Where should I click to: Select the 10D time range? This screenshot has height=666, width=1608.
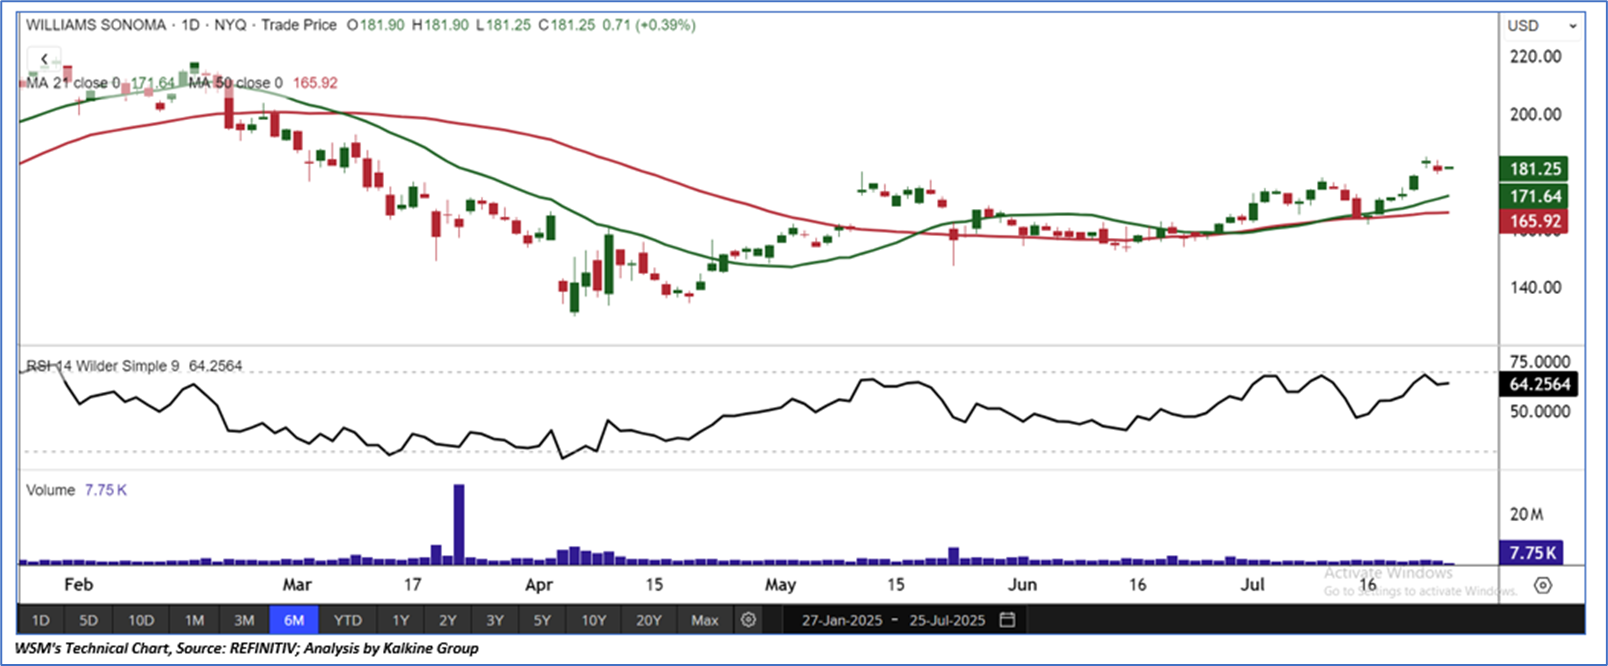click(x=141, y=620)
